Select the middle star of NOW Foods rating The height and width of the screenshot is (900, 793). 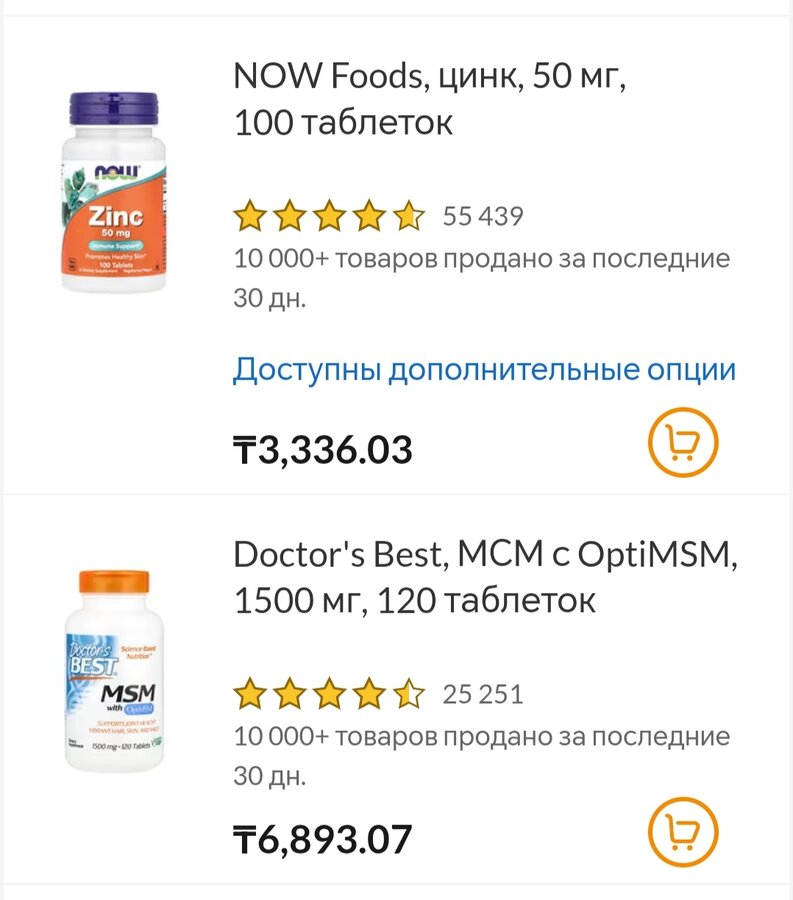tap(329, 216)
